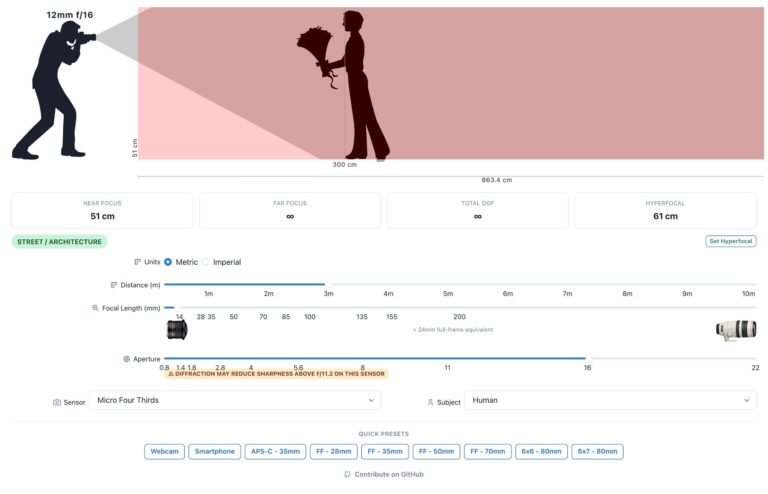768x494 pixels.
Task: Click the Sensor camera icon
Action: coord(57,402)
